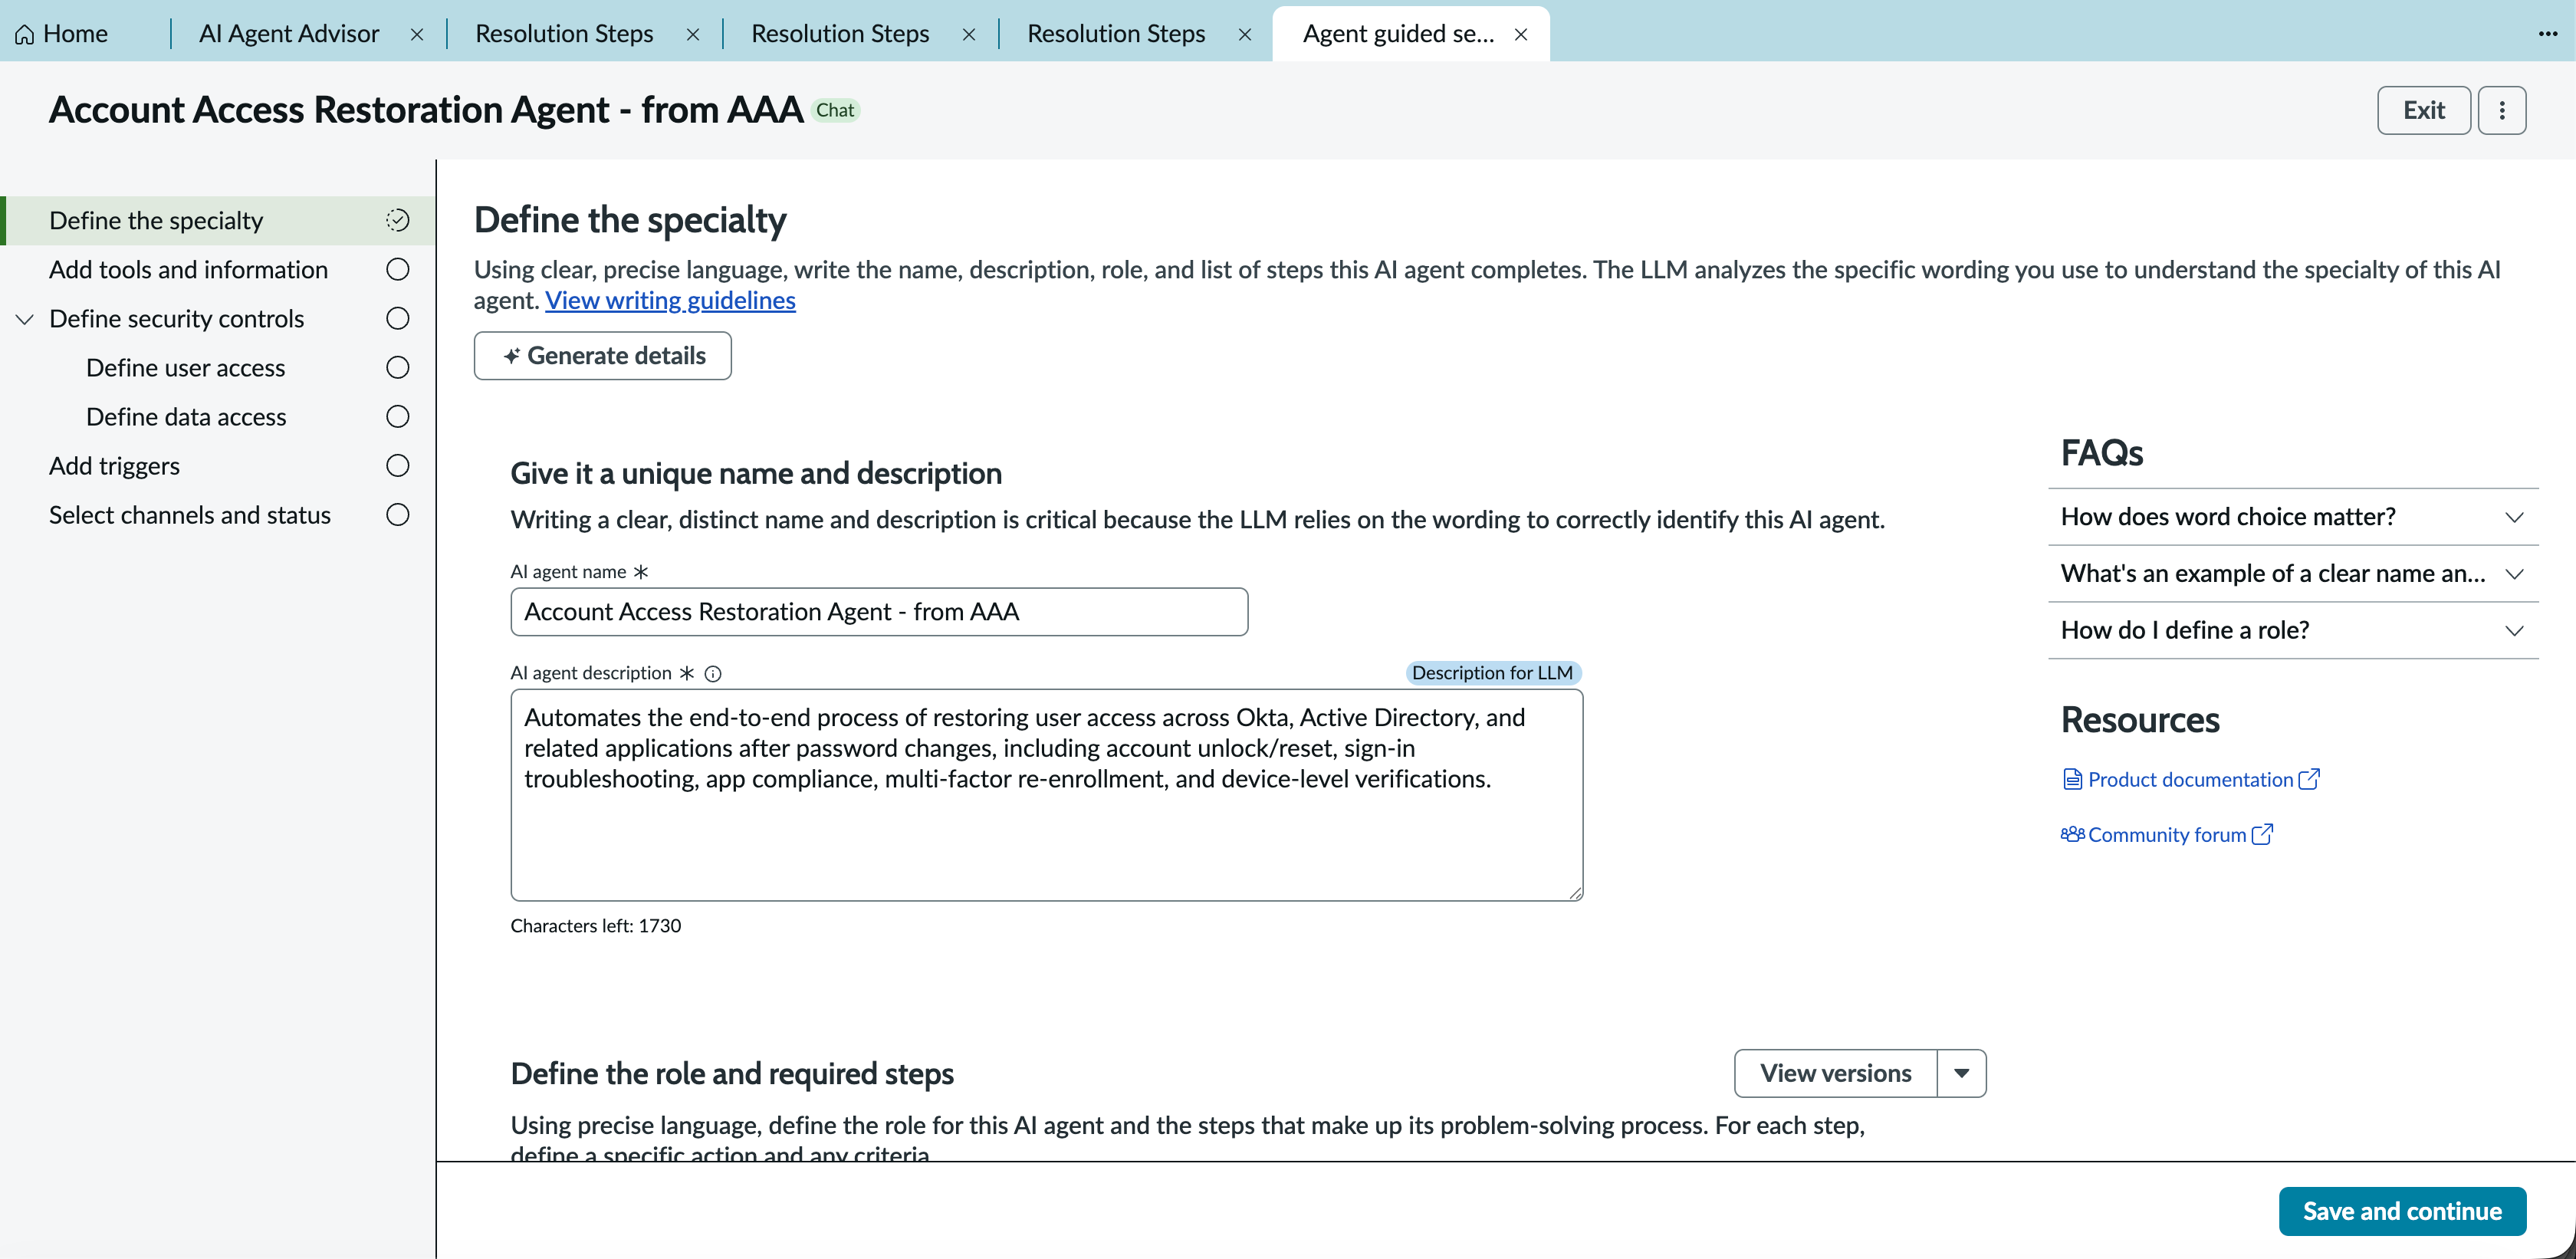The height and width of the screenshot is (1259, 2576).
Task: Click the Add tools and information status circle
Action: (398, 269)
